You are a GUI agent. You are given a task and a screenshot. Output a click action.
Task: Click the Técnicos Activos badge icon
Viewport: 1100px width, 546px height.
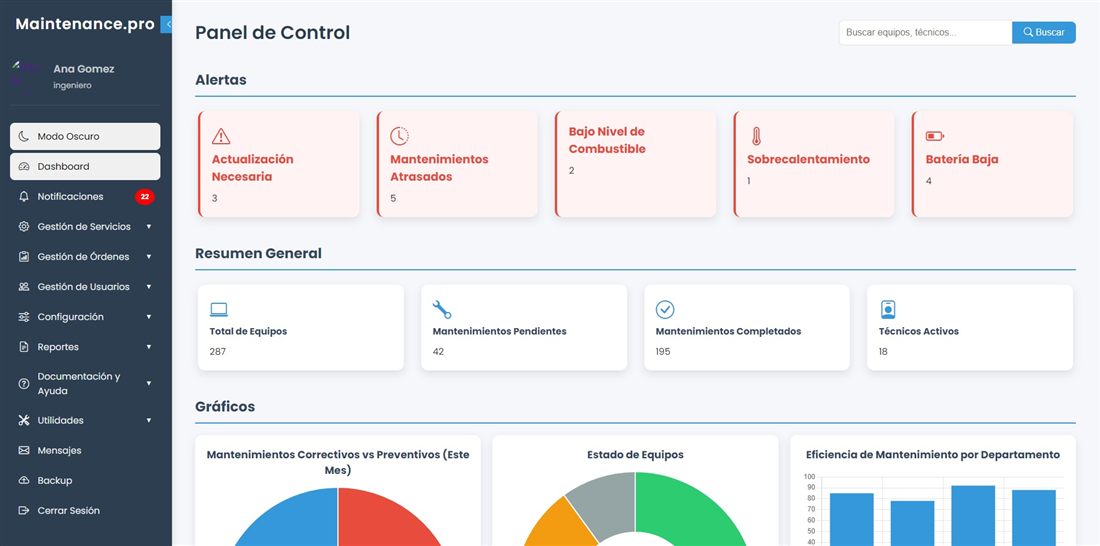coord(888,309)
